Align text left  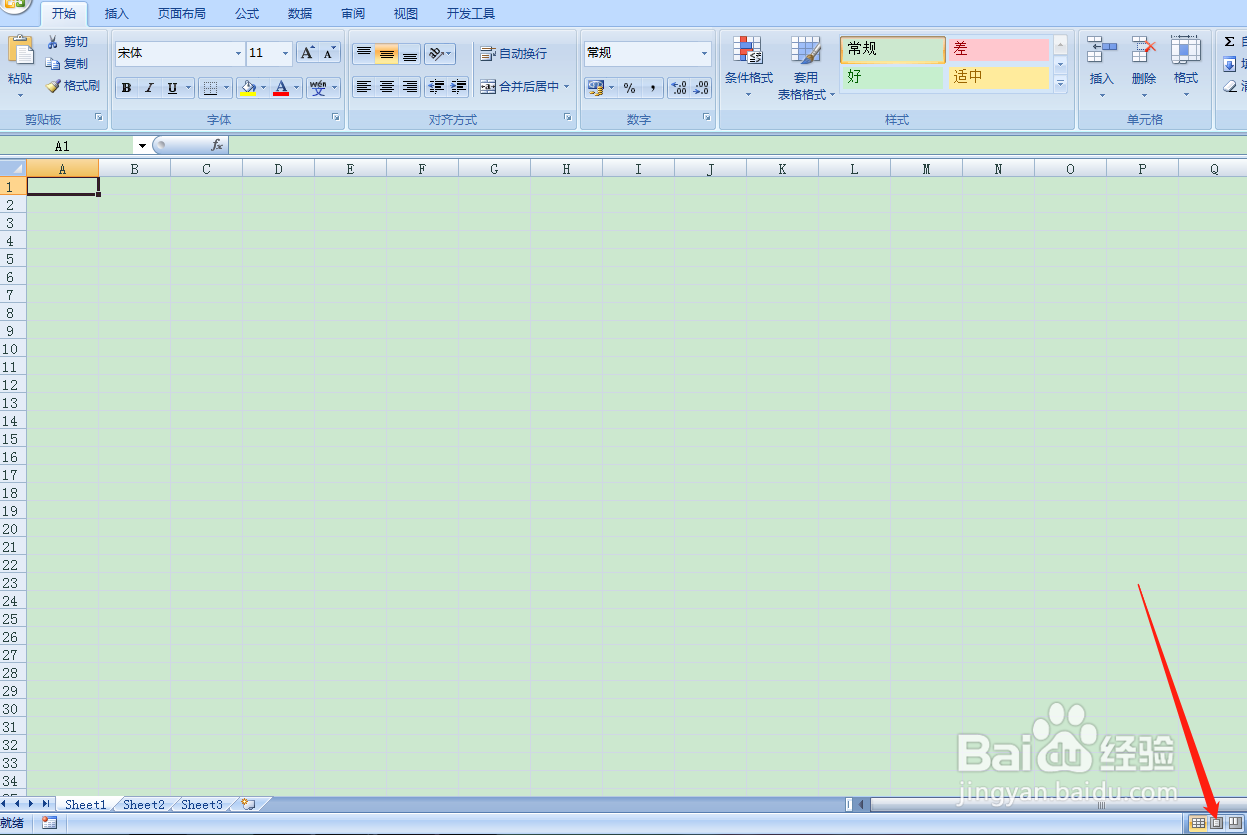coord(364,87)
